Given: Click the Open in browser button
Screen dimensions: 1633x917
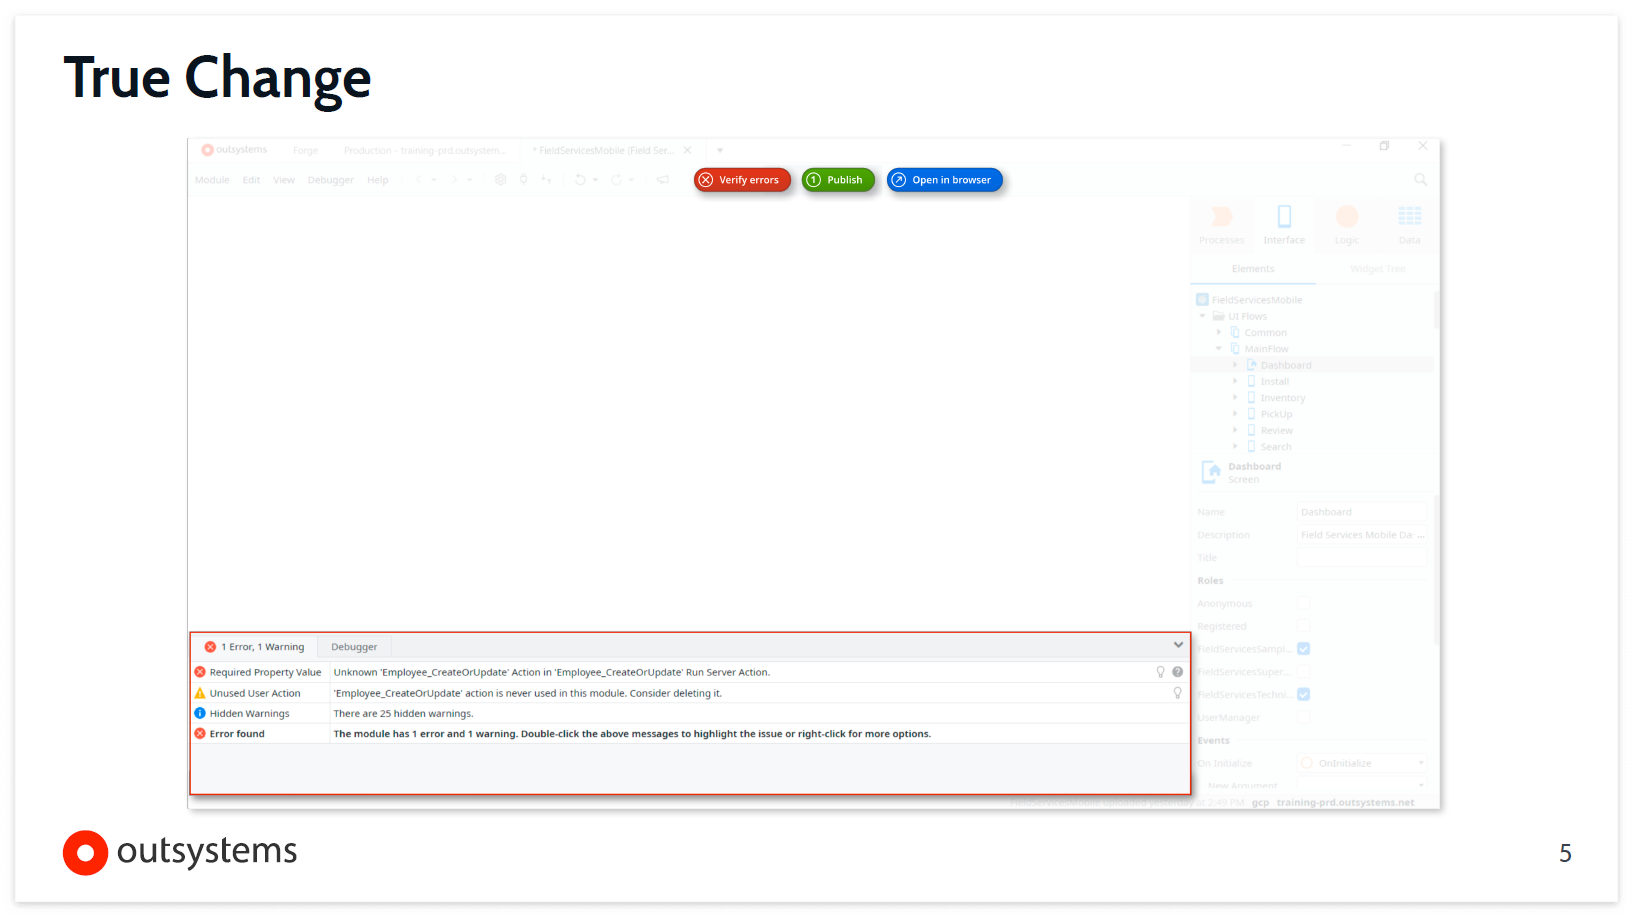Looking at the screenshot, I should pos(944,180).
